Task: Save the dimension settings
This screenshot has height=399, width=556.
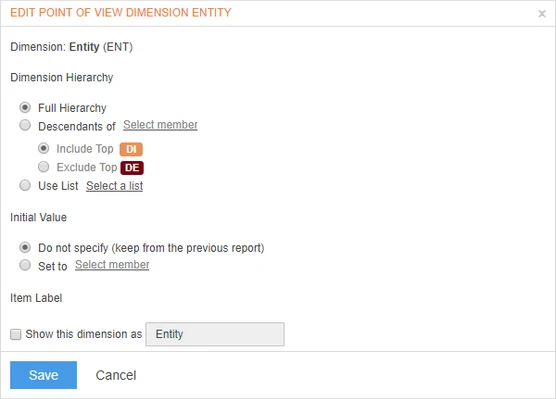Action: (43, 375)
